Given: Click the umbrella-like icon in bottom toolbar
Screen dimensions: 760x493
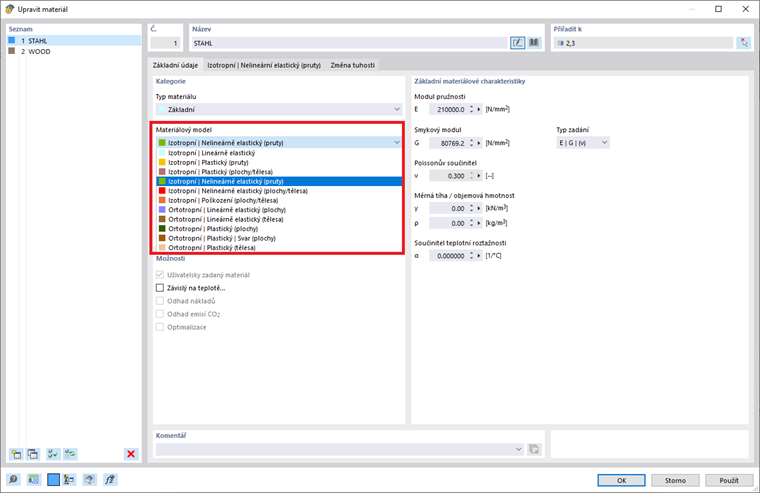Looking at the screenshot, I should click(x=89, y=480).
